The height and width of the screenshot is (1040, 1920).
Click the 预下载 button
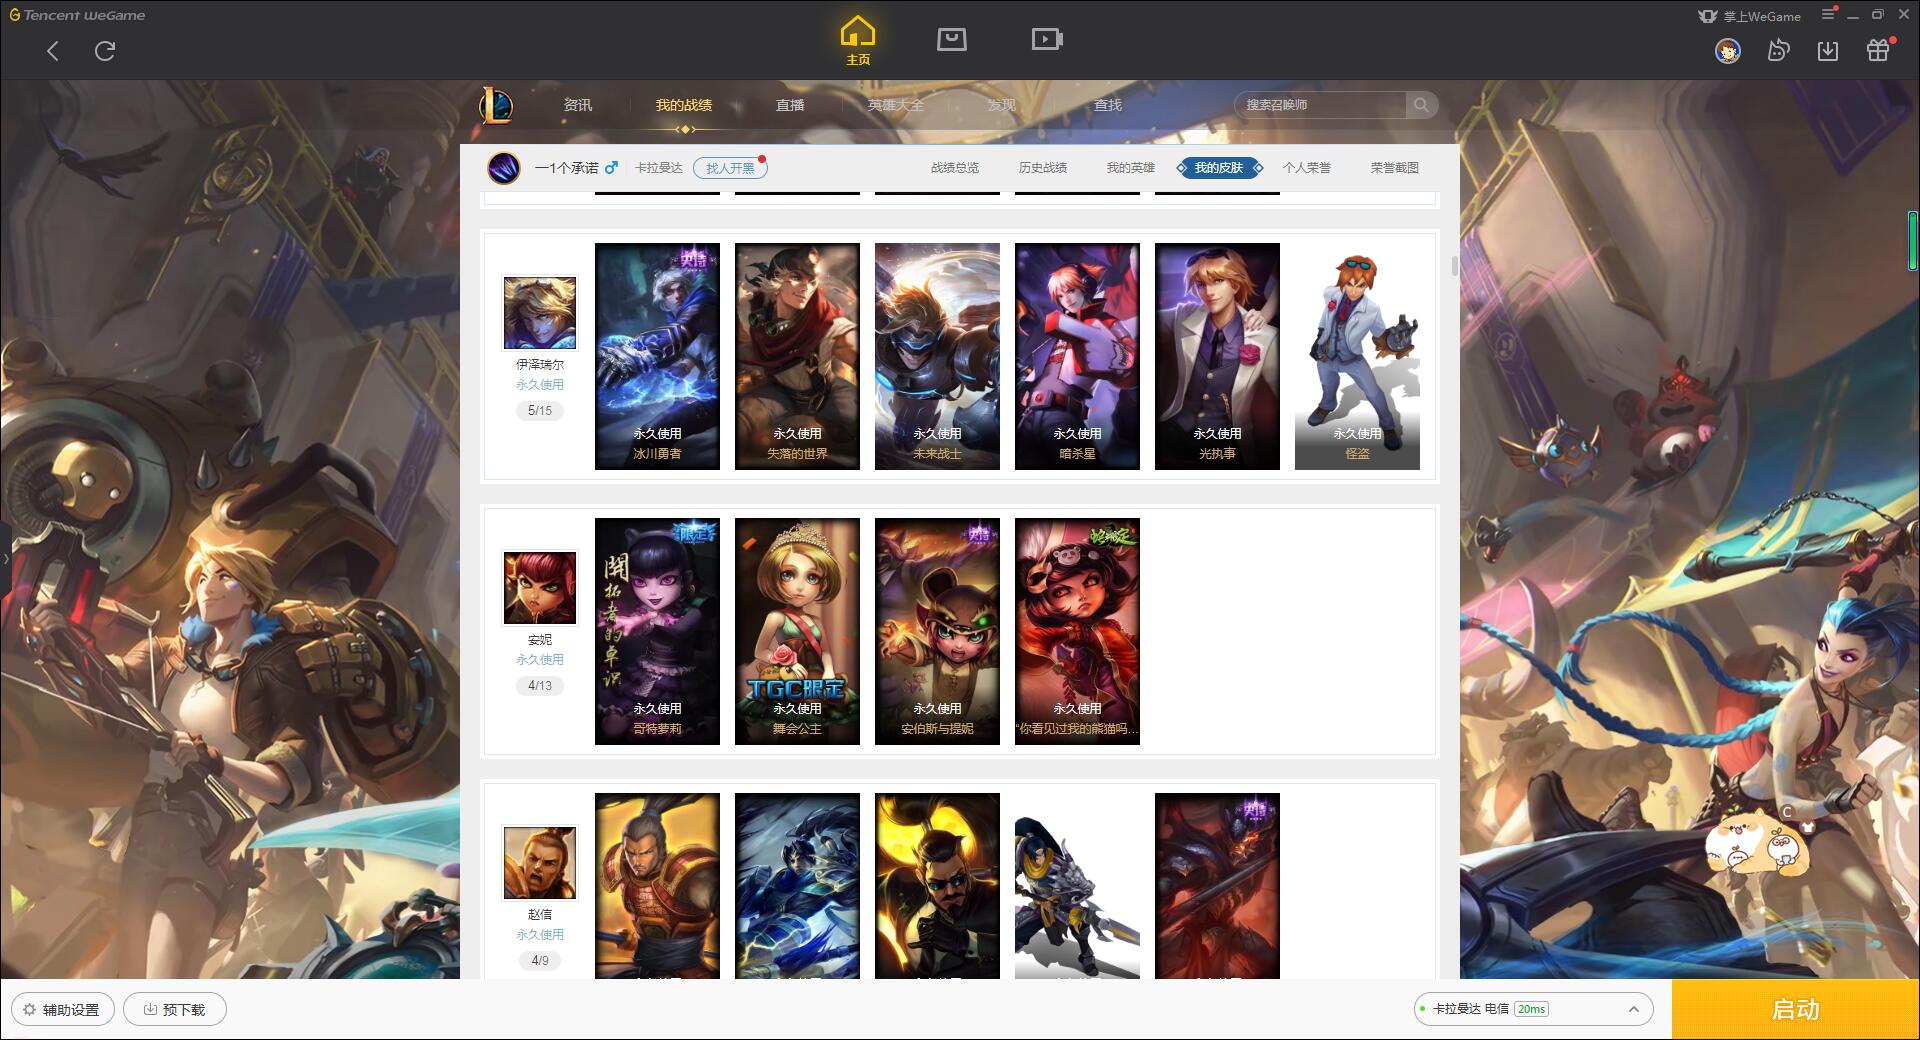pyautogui.click(x=174, y=1010)
